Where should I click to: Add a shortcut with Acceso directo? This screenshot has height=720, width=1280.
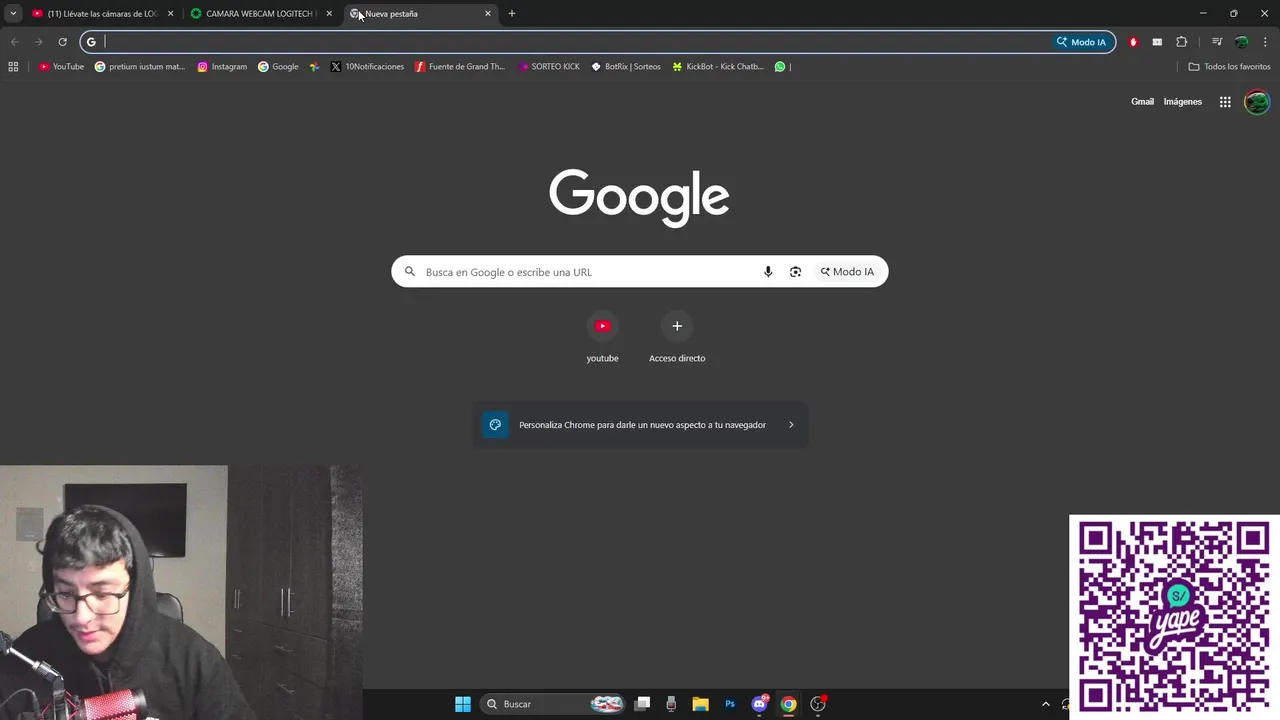click(677, 337)
